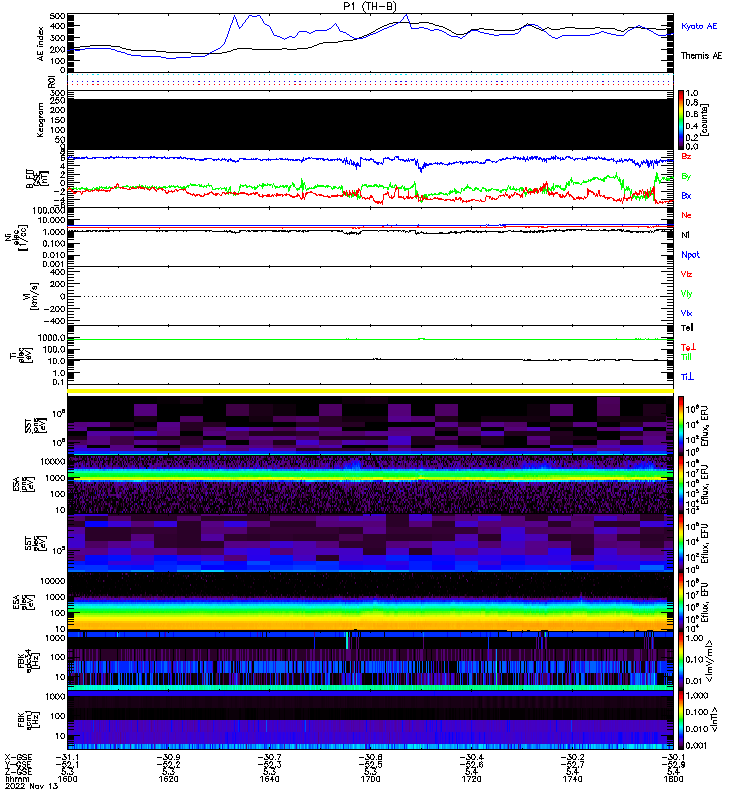The width and height of the screenshot is (750, 800).
Task: Click the Keogram counts color bar
Action: point(681,120)
